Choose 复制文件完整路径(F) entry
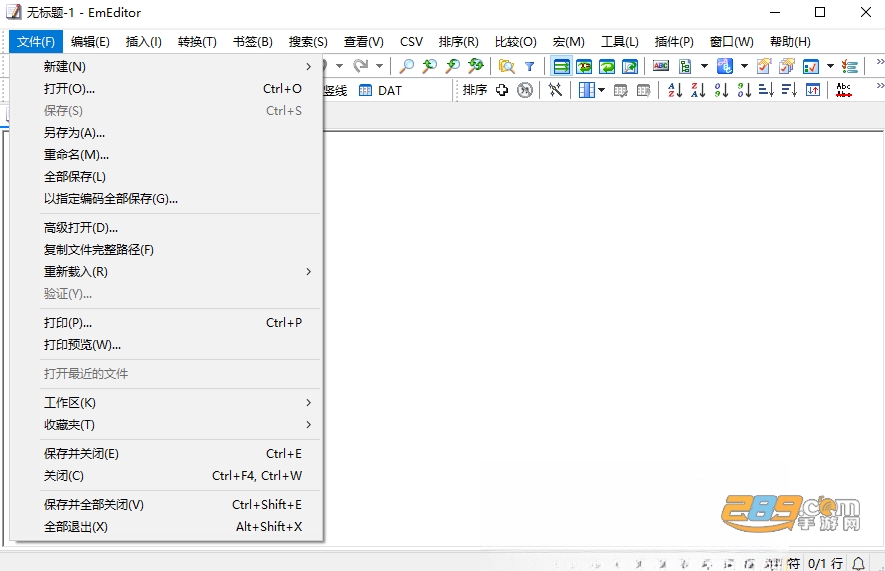Screen dimensions: 885x571 [x=167, y=249]
